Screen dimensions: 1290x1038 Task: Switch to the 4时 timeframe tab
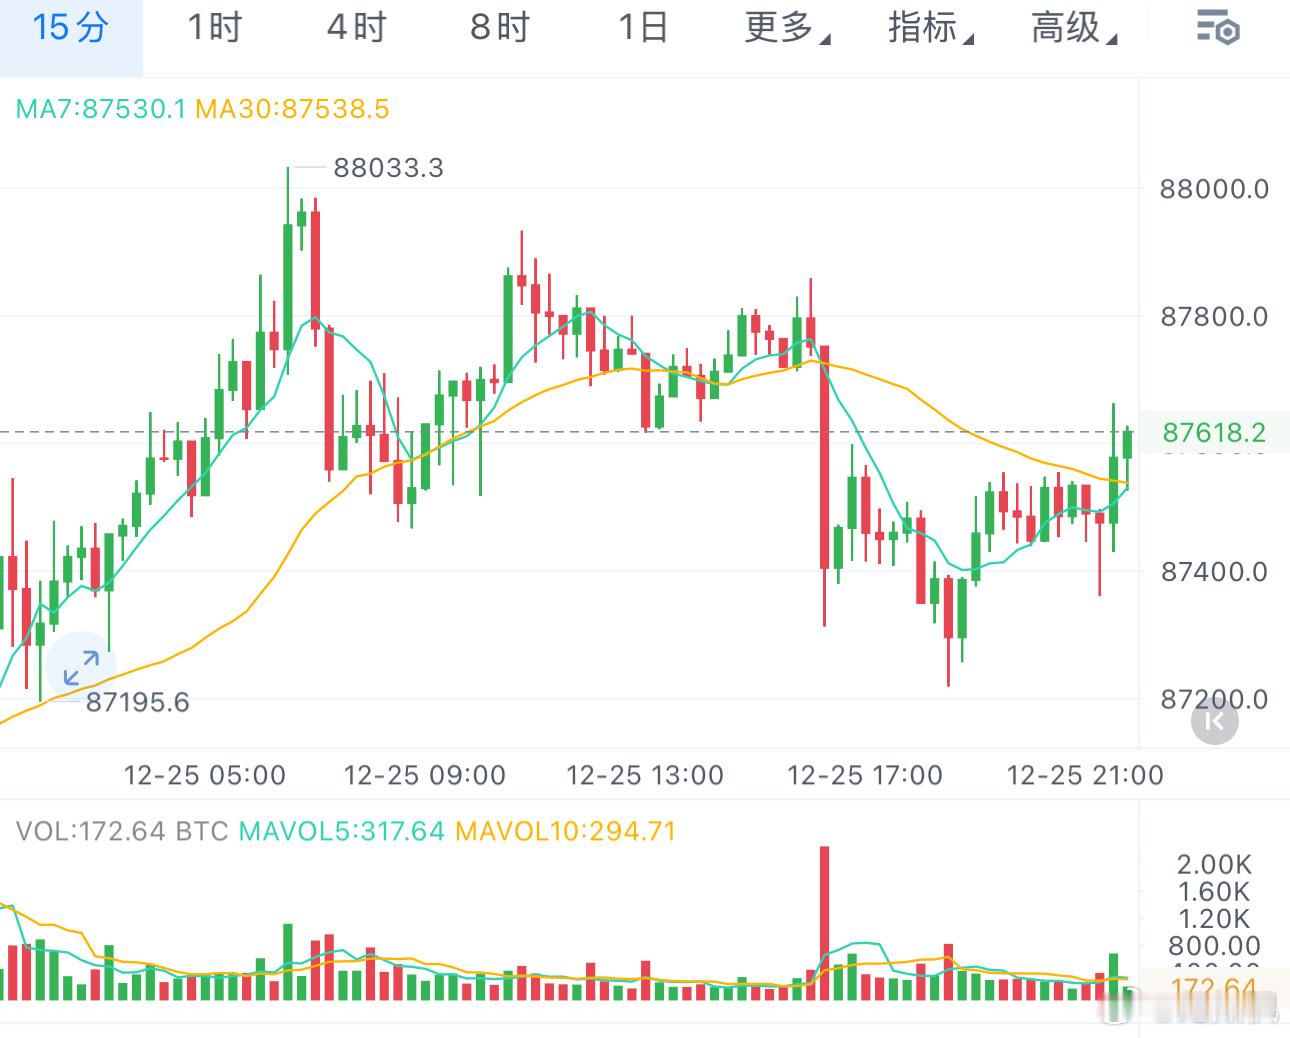pyautogui.click(x=357, y=29)
